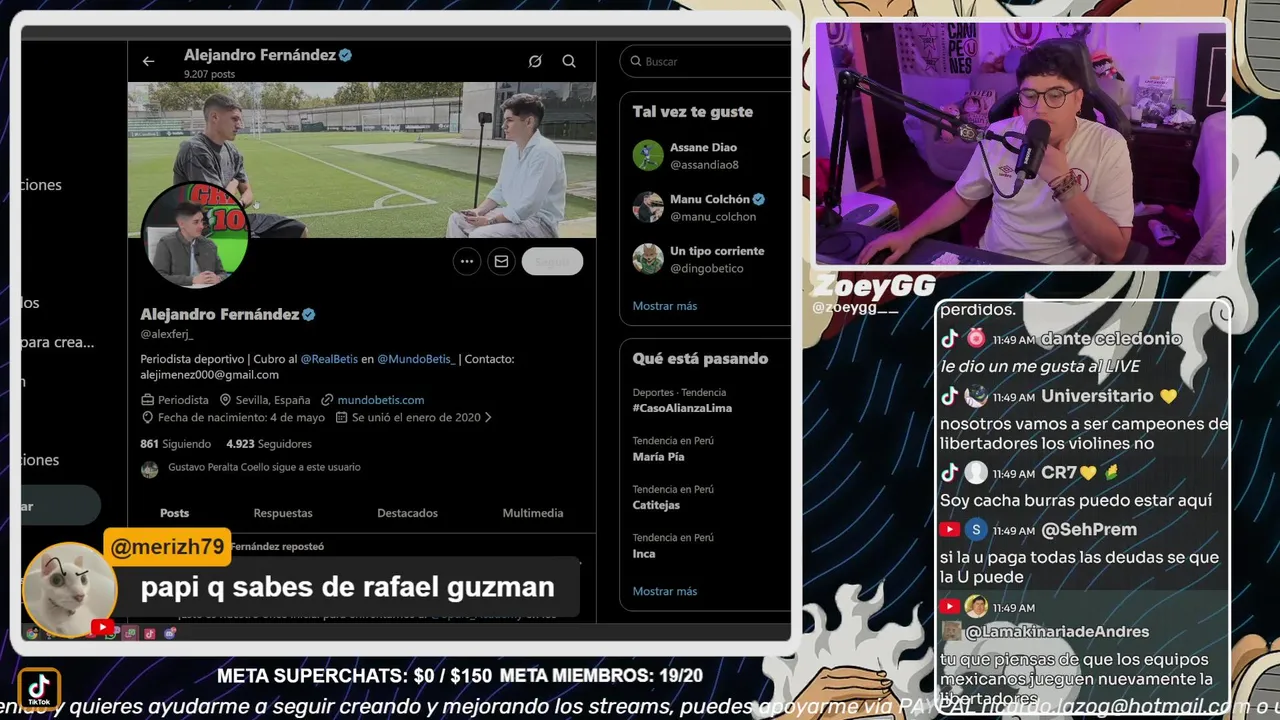Image resolution: width=1280 pixels, height=720 pixels.
Task: Click the TikTok icon in the taskbar
Action: coord(149,633)
